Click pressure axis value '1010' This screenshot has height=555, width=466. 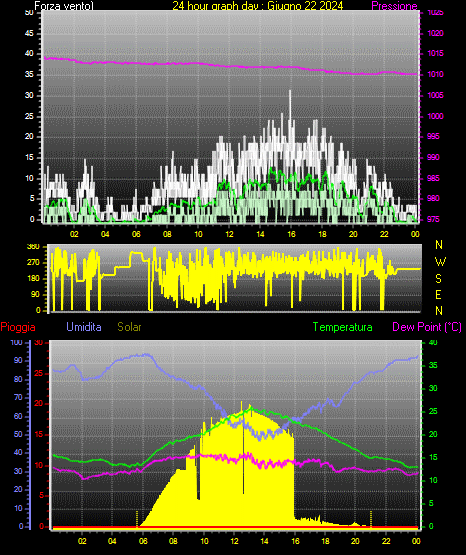435,74
